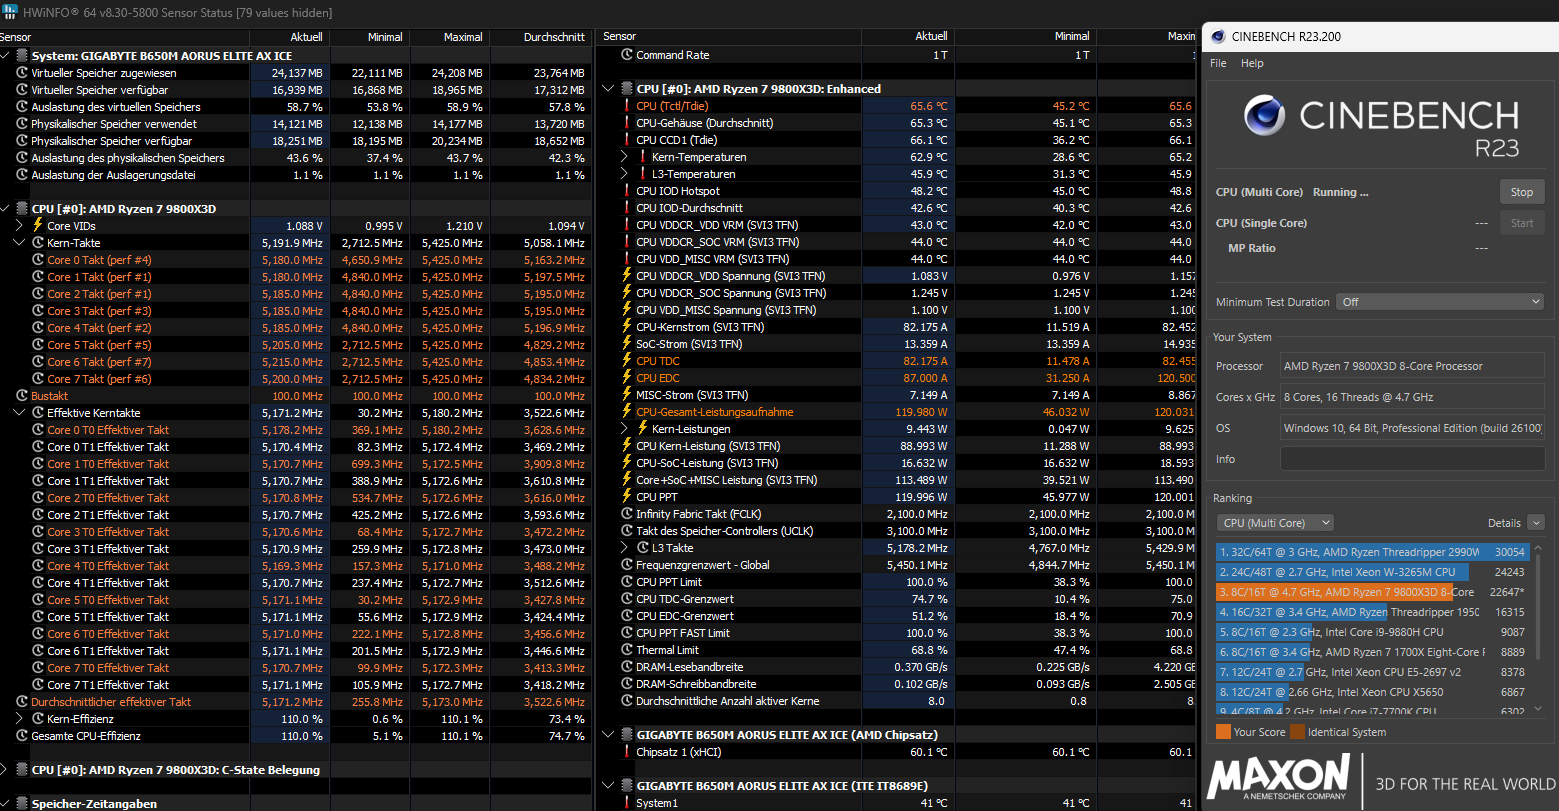Click the HWiNFO icon in the title bar

pos(9,13)
